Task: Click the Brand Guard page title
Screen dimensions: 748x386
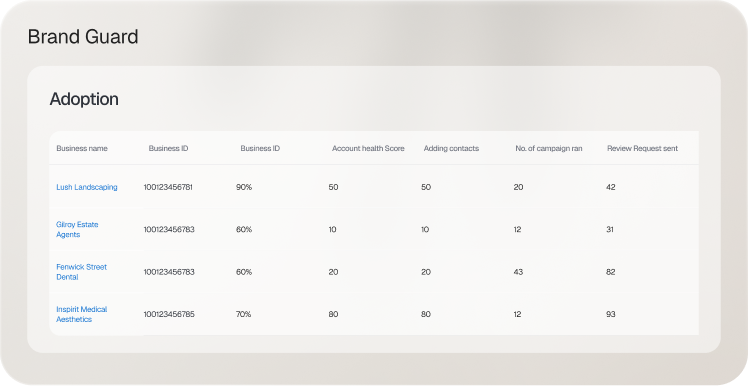Action: coord(83,37)
